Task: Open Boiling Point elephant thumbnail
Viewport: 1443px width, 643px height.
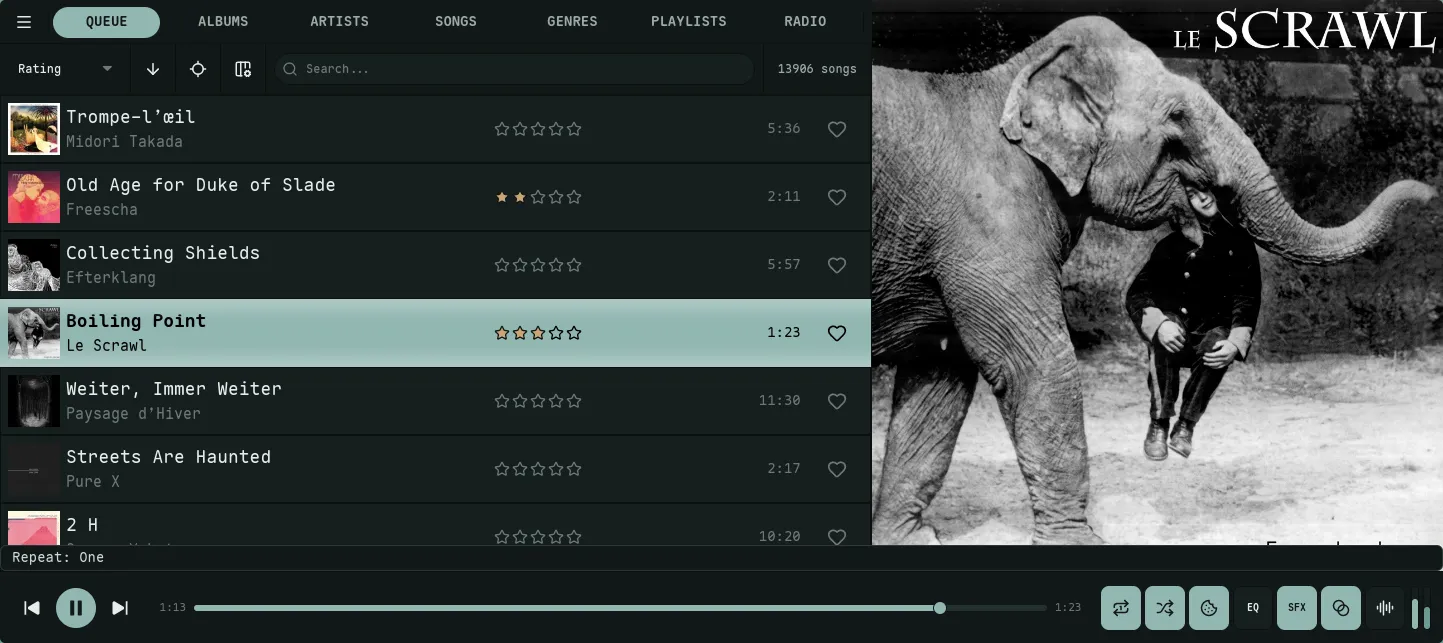Action: 34,333
